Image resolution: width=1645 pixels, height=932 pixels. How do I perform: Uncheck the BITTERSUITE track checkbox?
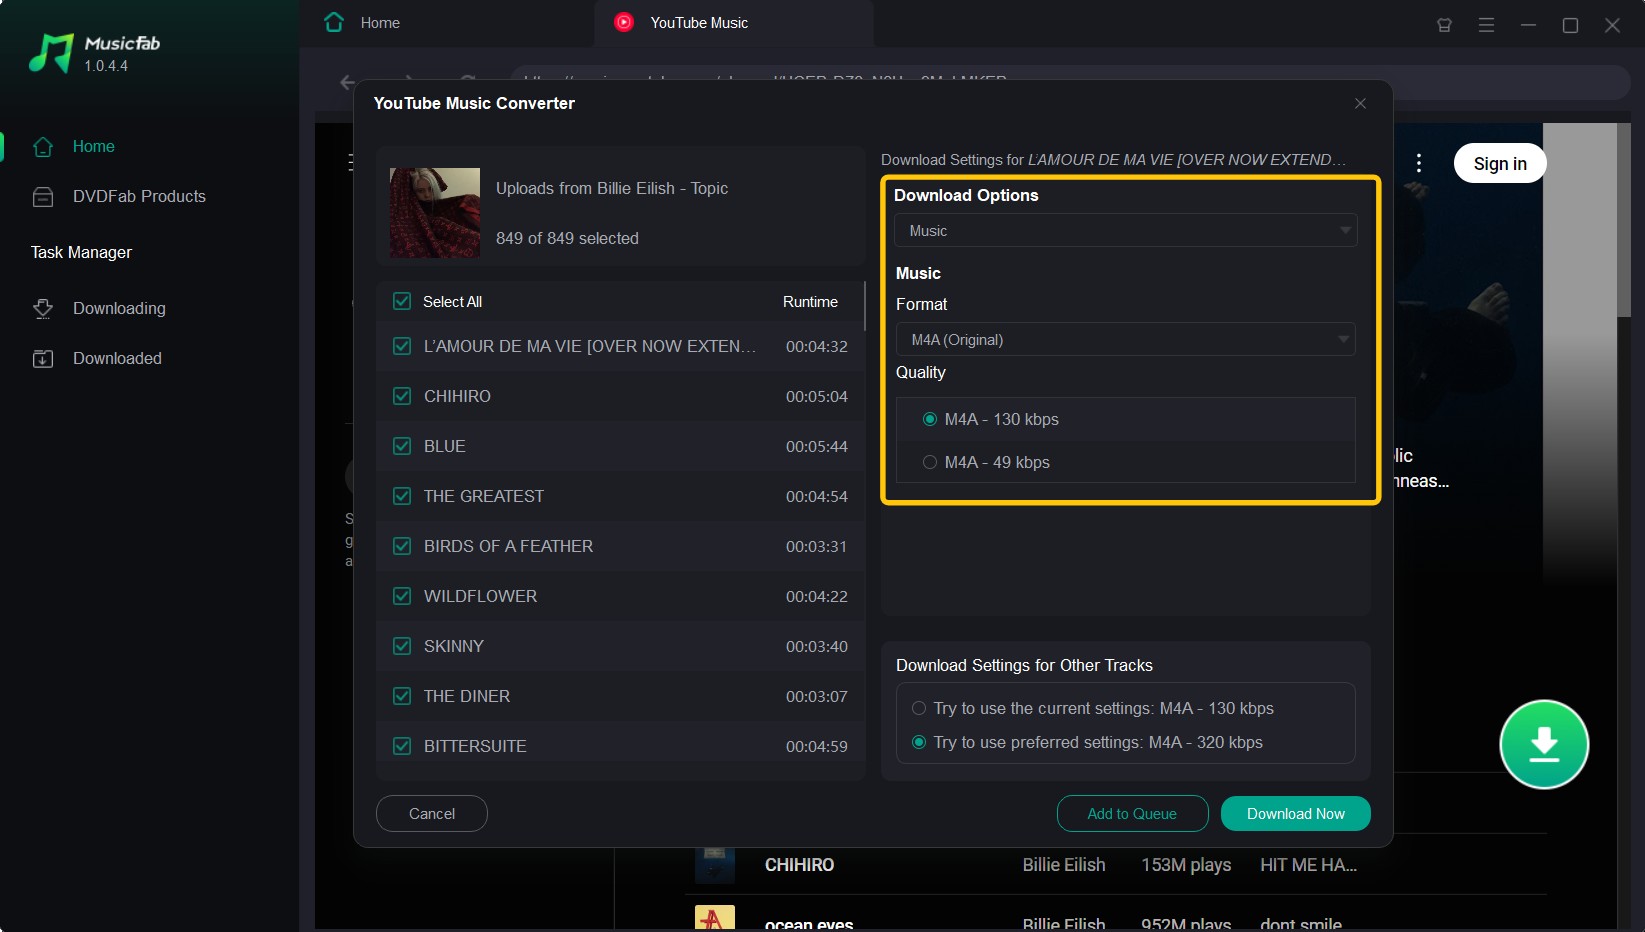(402, 746)
